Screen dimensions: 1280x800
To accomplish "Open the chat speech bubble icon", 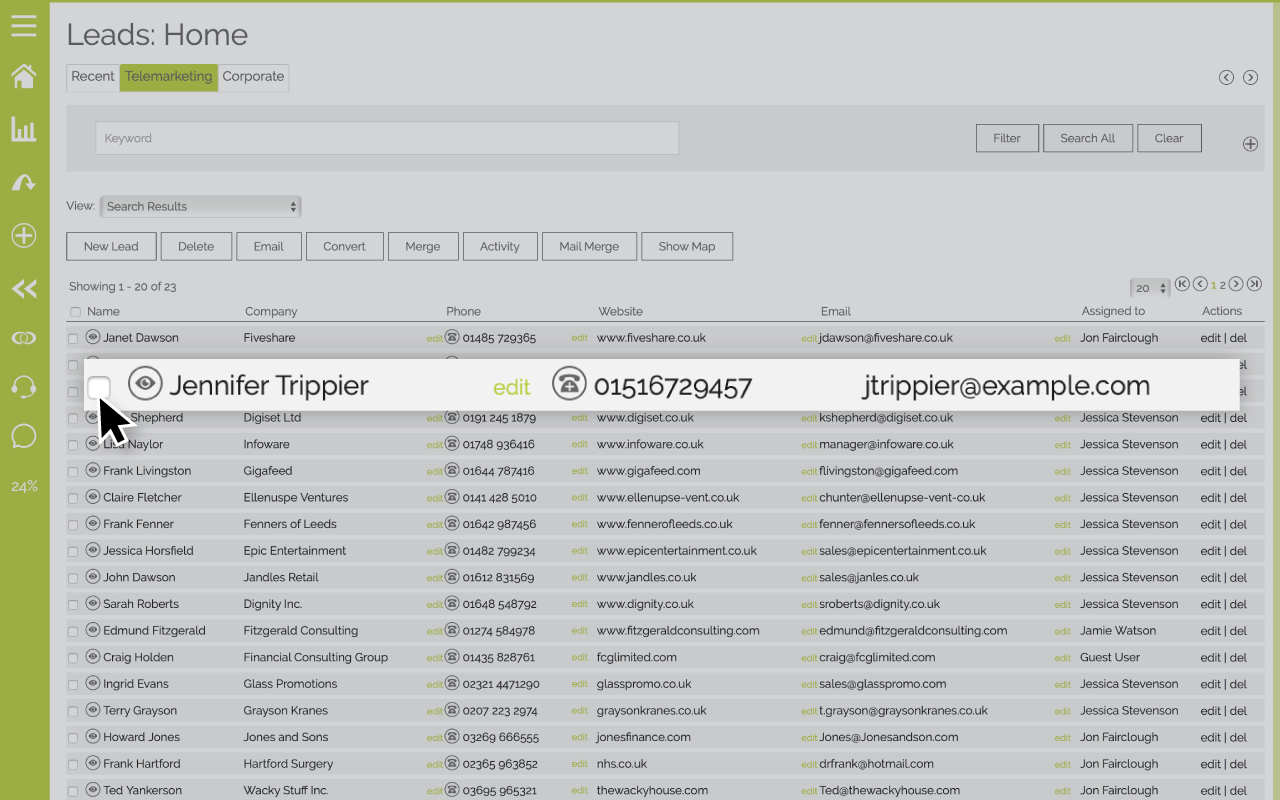I will [x=23, y=435].
